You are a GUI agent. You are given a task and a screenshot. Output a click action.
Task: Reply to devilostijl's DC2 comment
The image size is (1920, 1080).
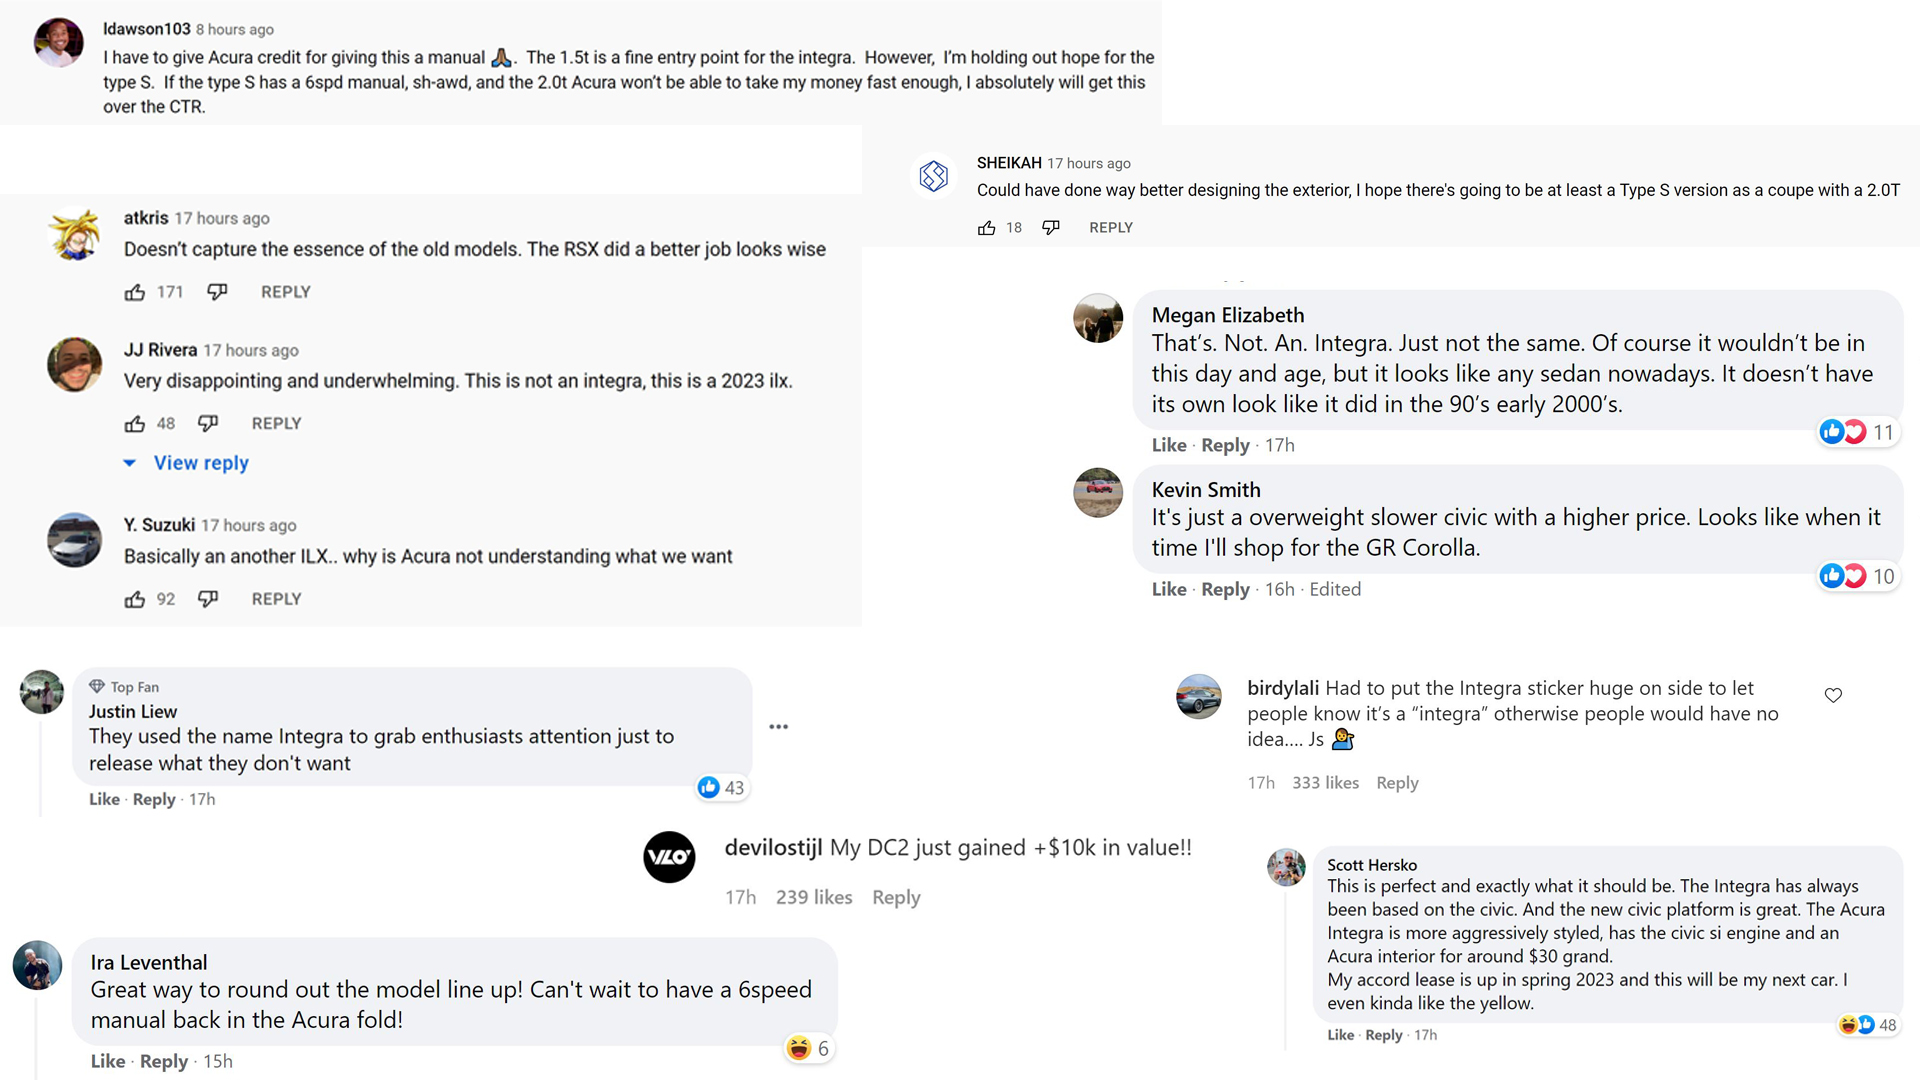click(896, 898)
